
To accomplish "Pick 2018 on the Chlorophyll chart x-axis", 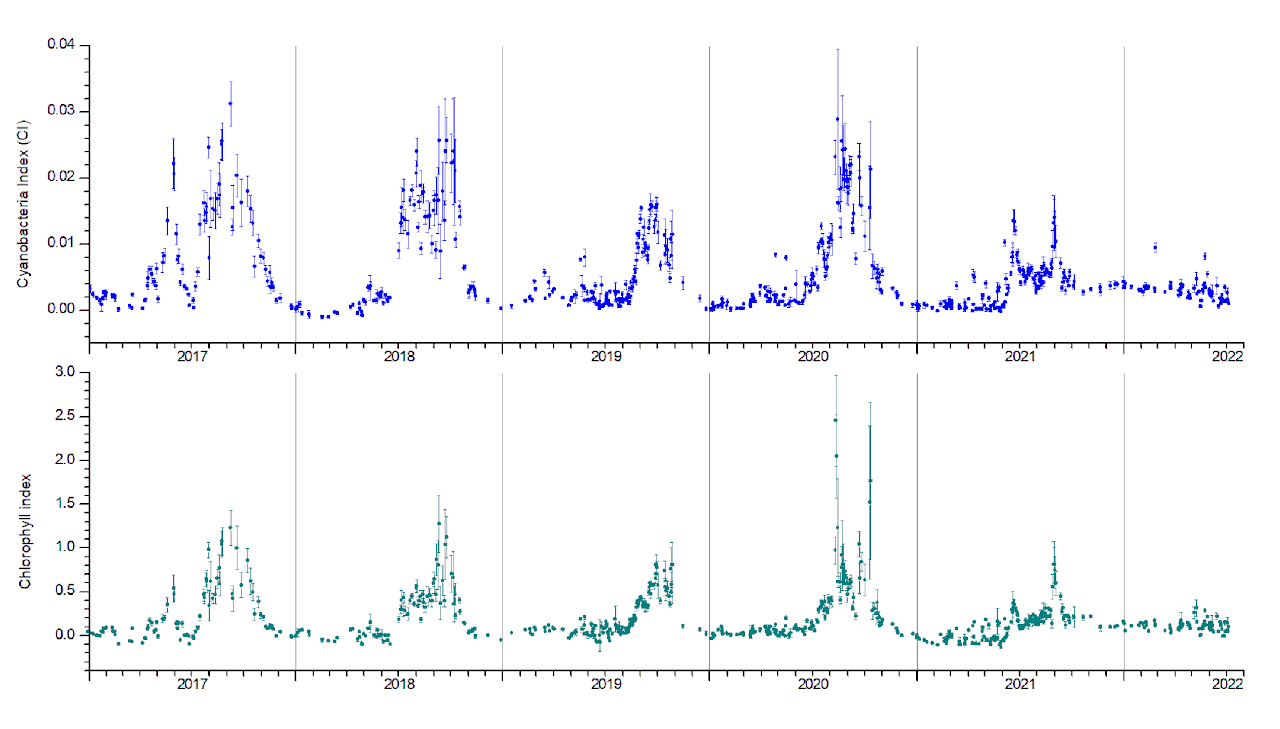I will tap(399, 685).
